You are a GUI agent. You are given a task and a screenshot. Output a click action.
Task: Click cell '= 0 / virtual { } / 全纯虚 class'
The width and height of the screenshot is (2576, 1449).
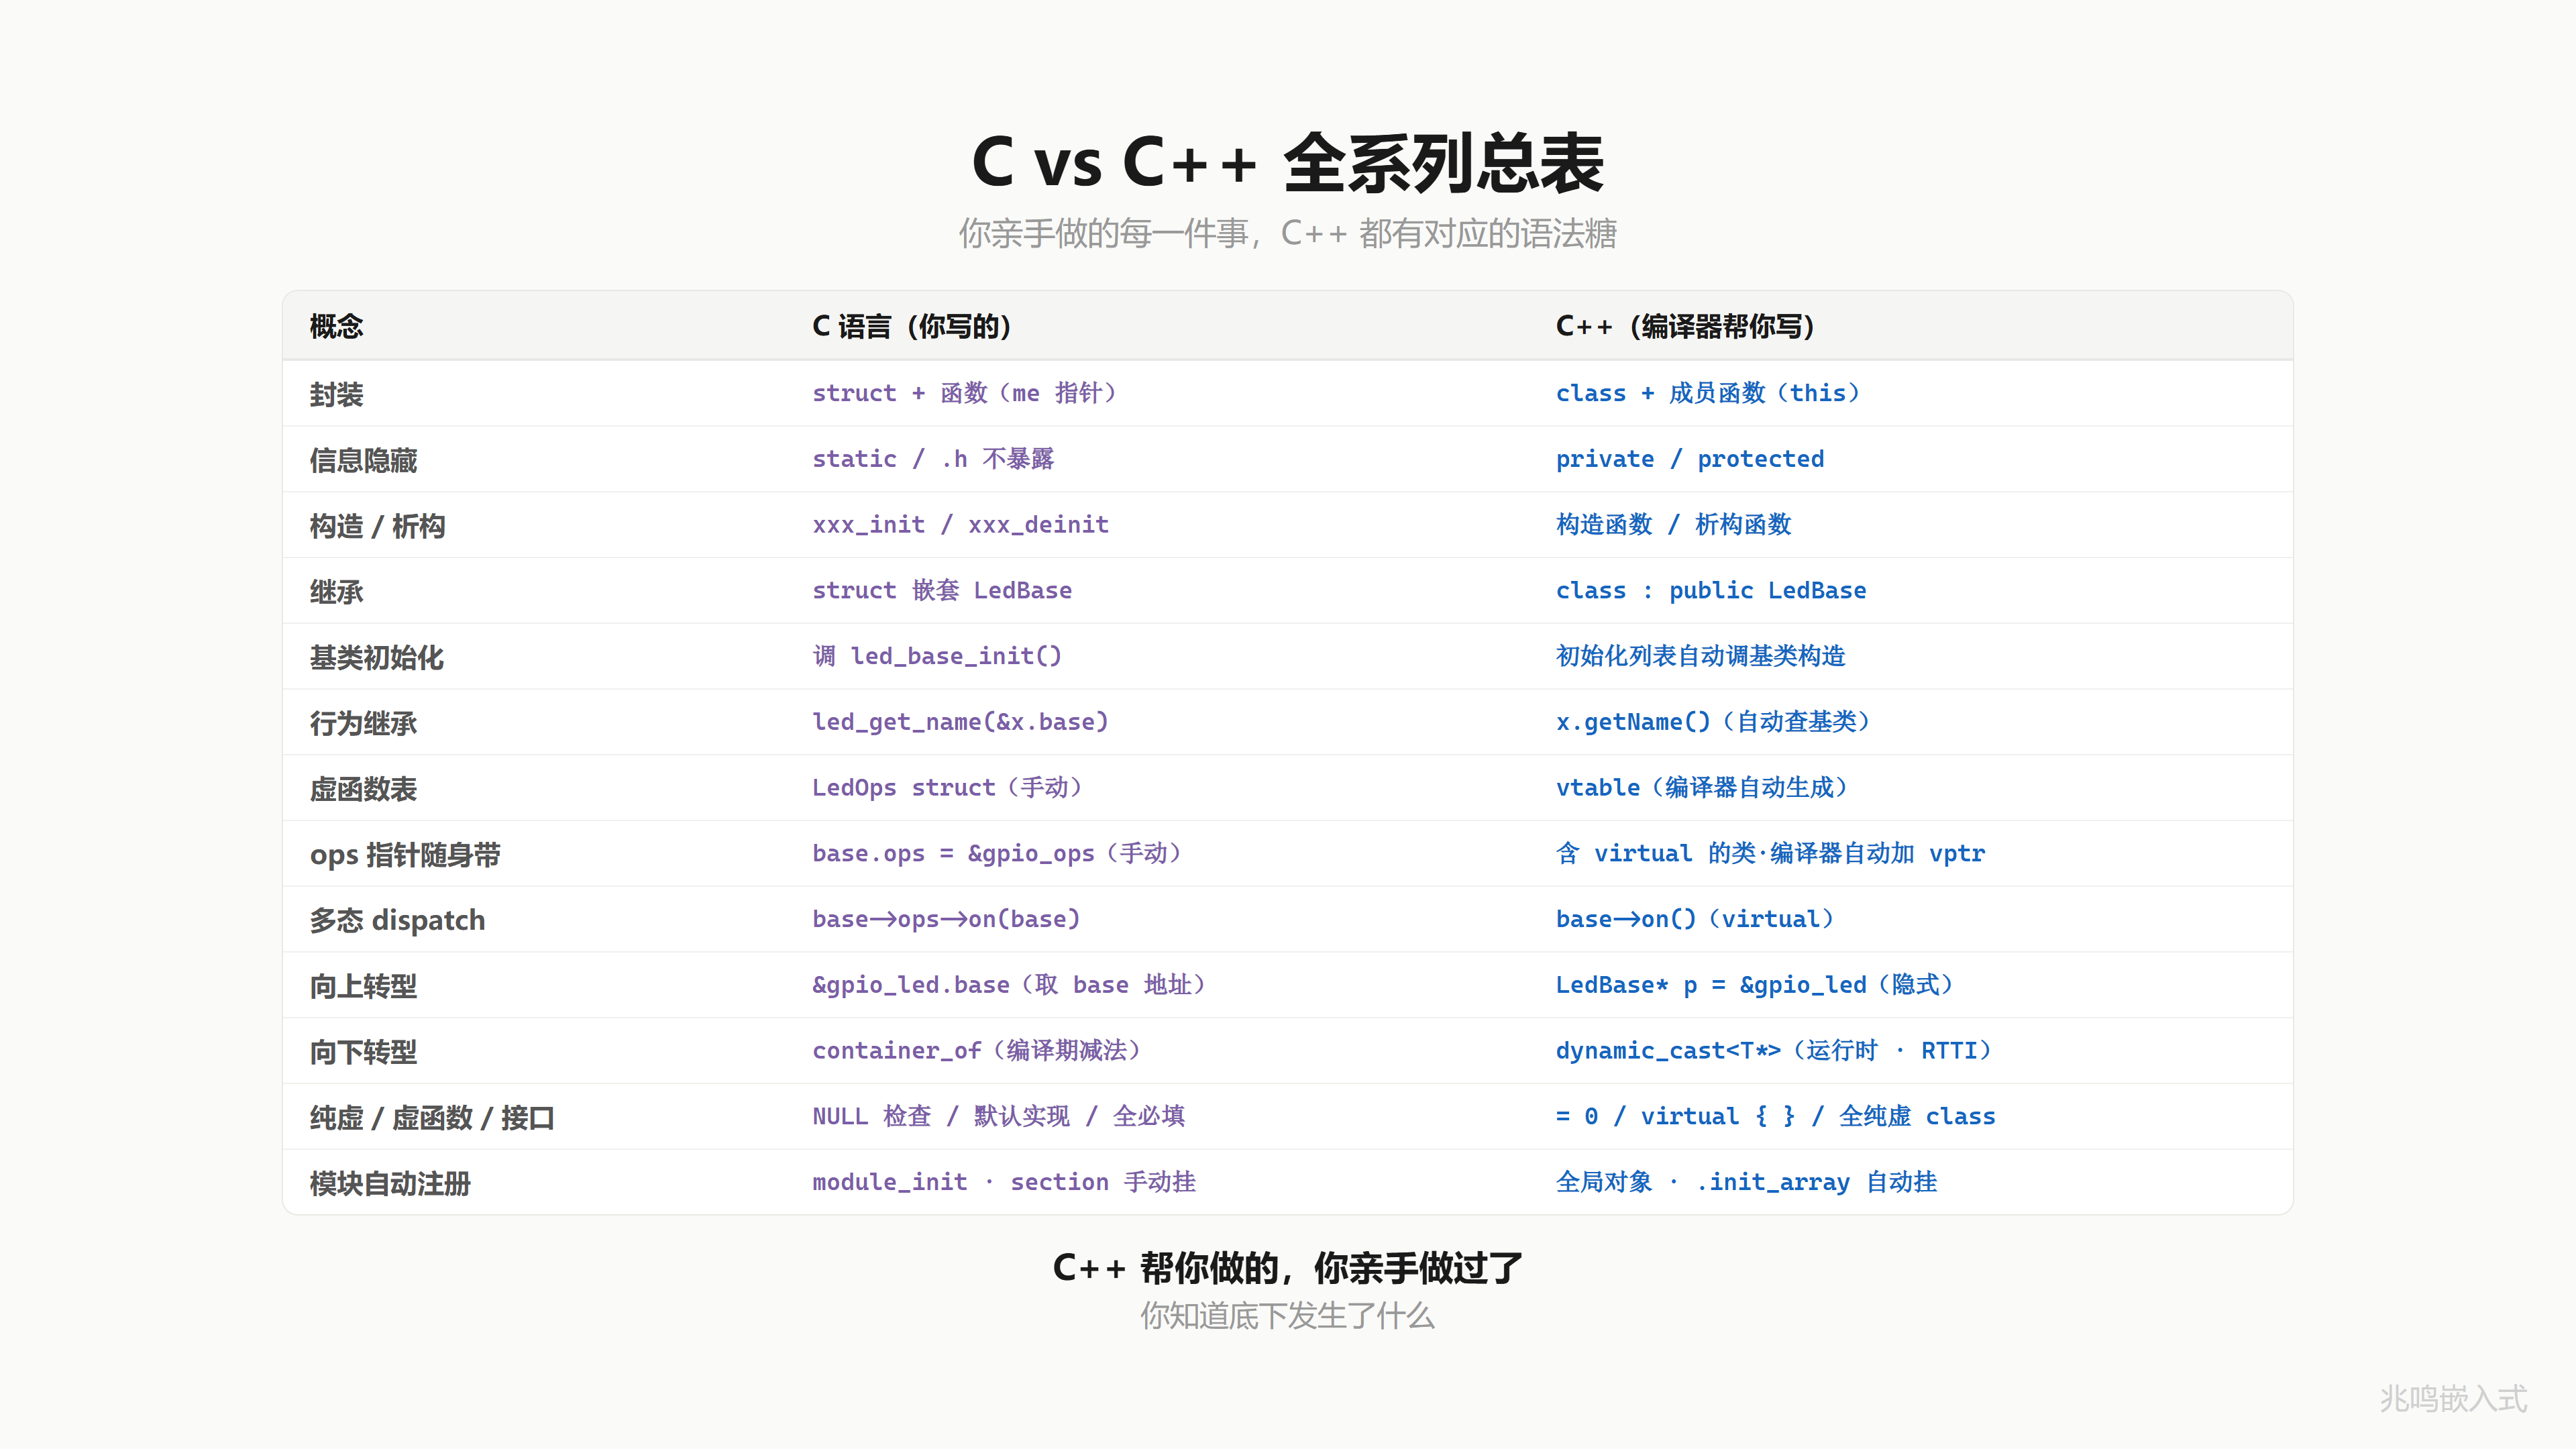tap(1775, 1117)
